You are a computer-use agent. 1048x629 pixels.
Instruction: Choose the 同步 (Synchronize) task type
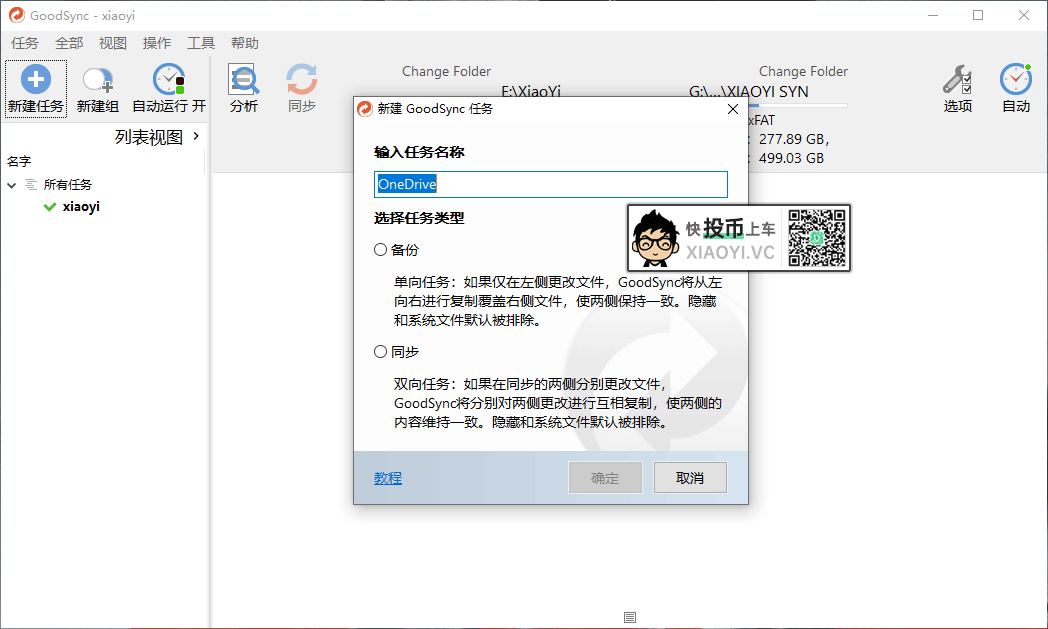[x=381, y=351]
